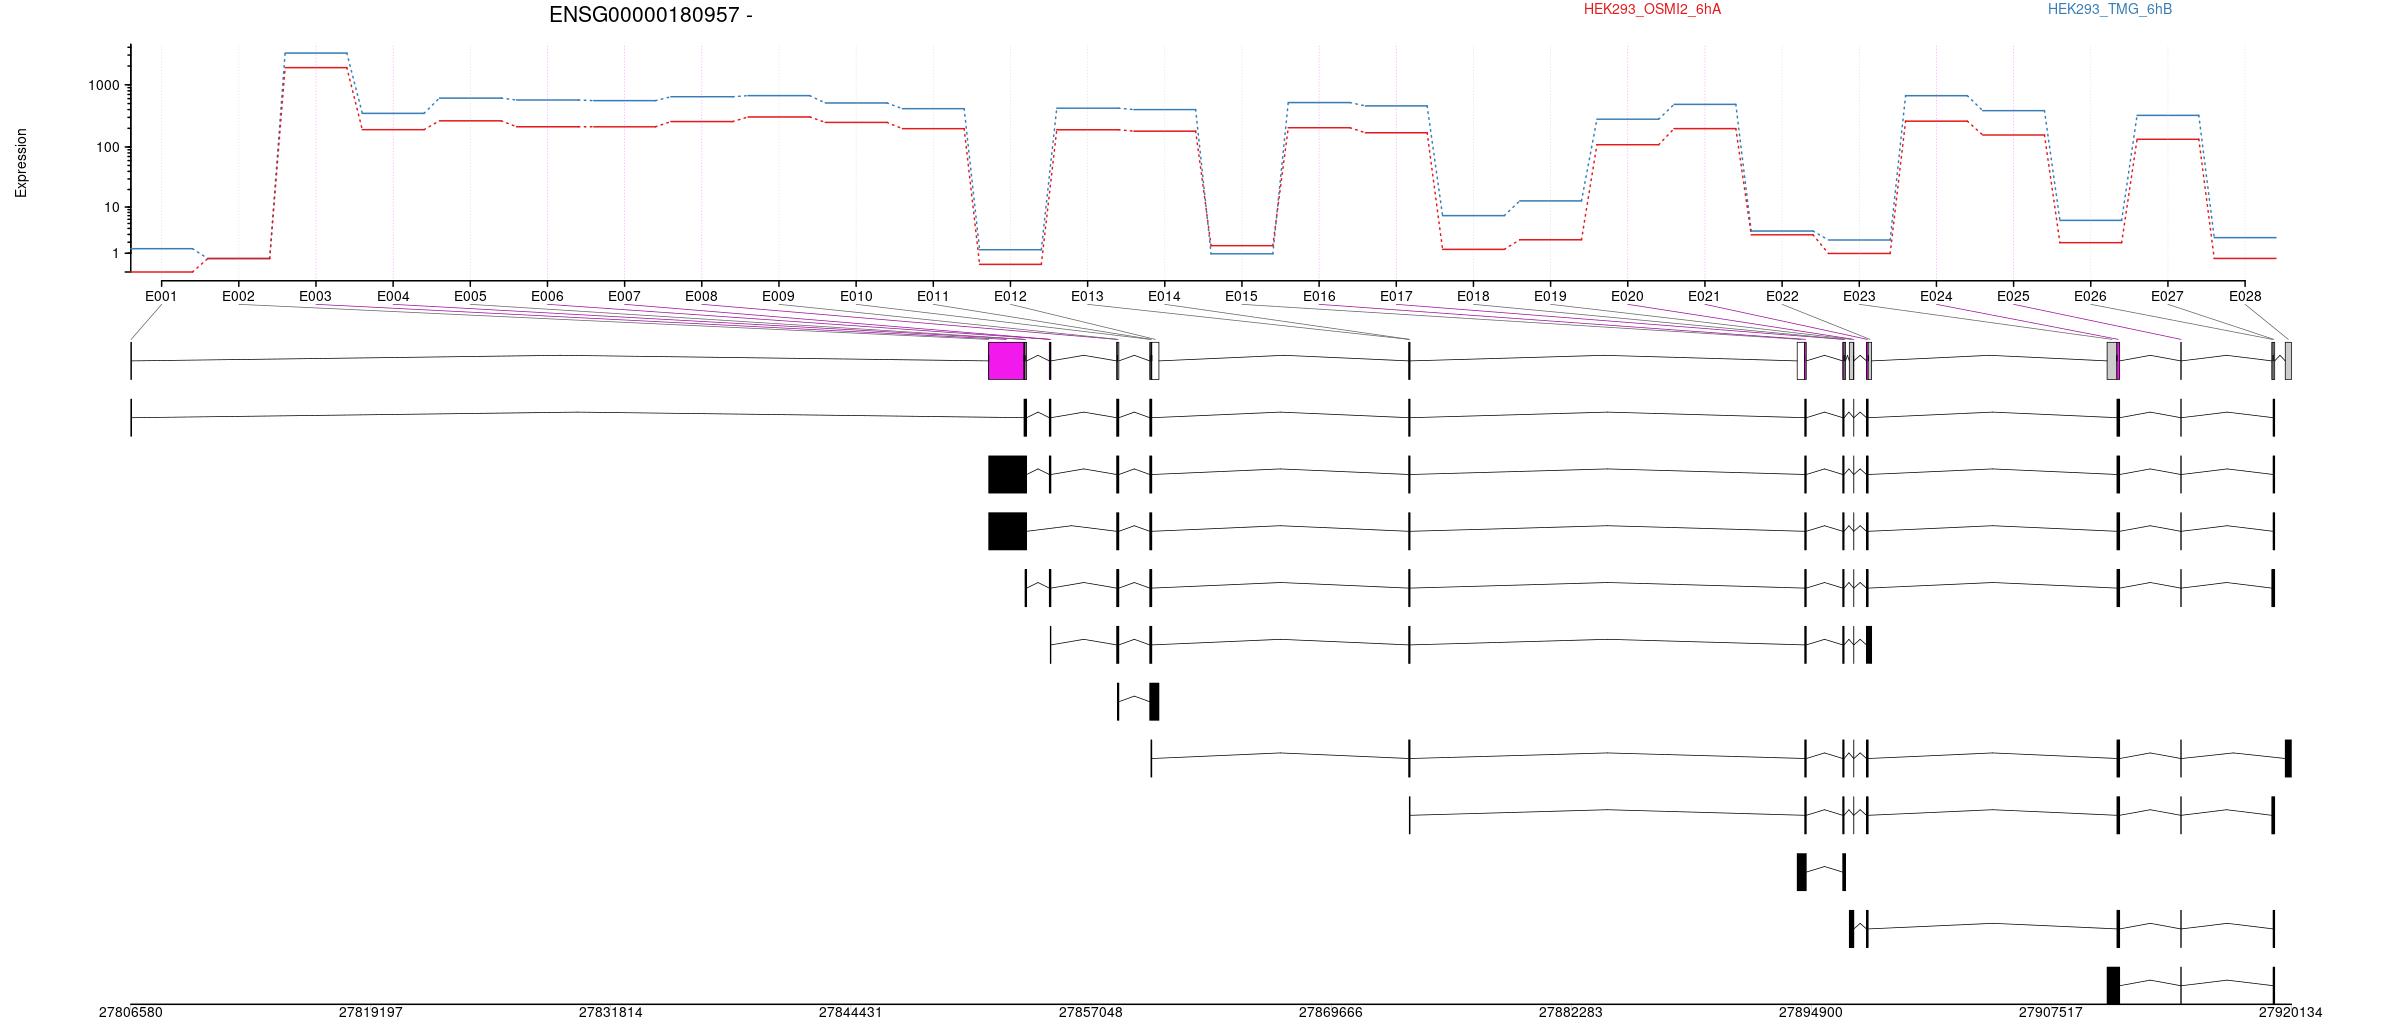This screenshot has height=1030, width=2400.
Task: Click genomic coordinate 27907517
Action: click(2050, 1013)
